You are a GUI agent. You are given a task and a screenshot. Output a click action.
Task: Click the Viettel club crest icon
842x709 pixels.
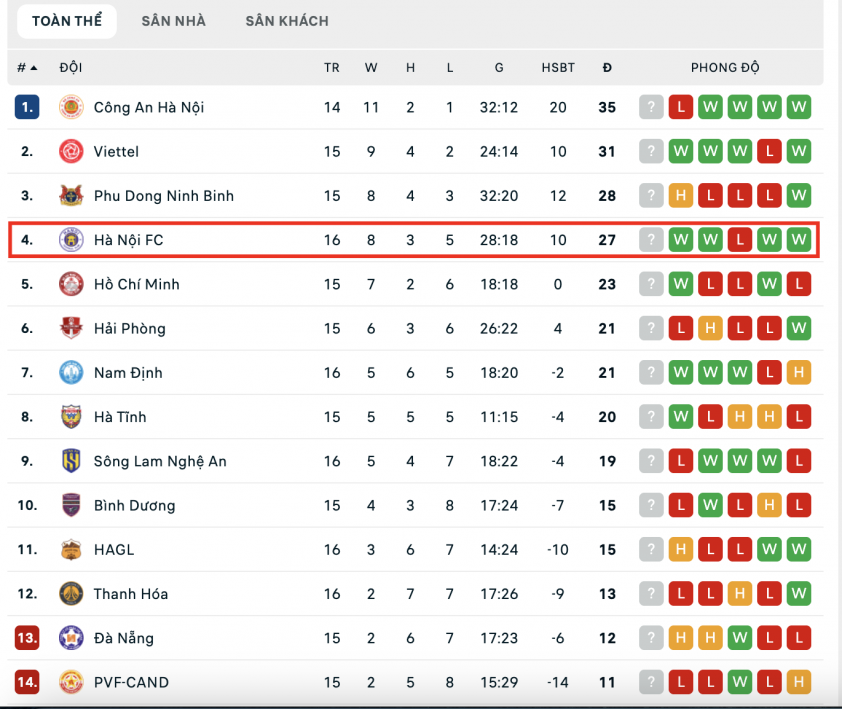pyautogui.click(x=71, y=151)
